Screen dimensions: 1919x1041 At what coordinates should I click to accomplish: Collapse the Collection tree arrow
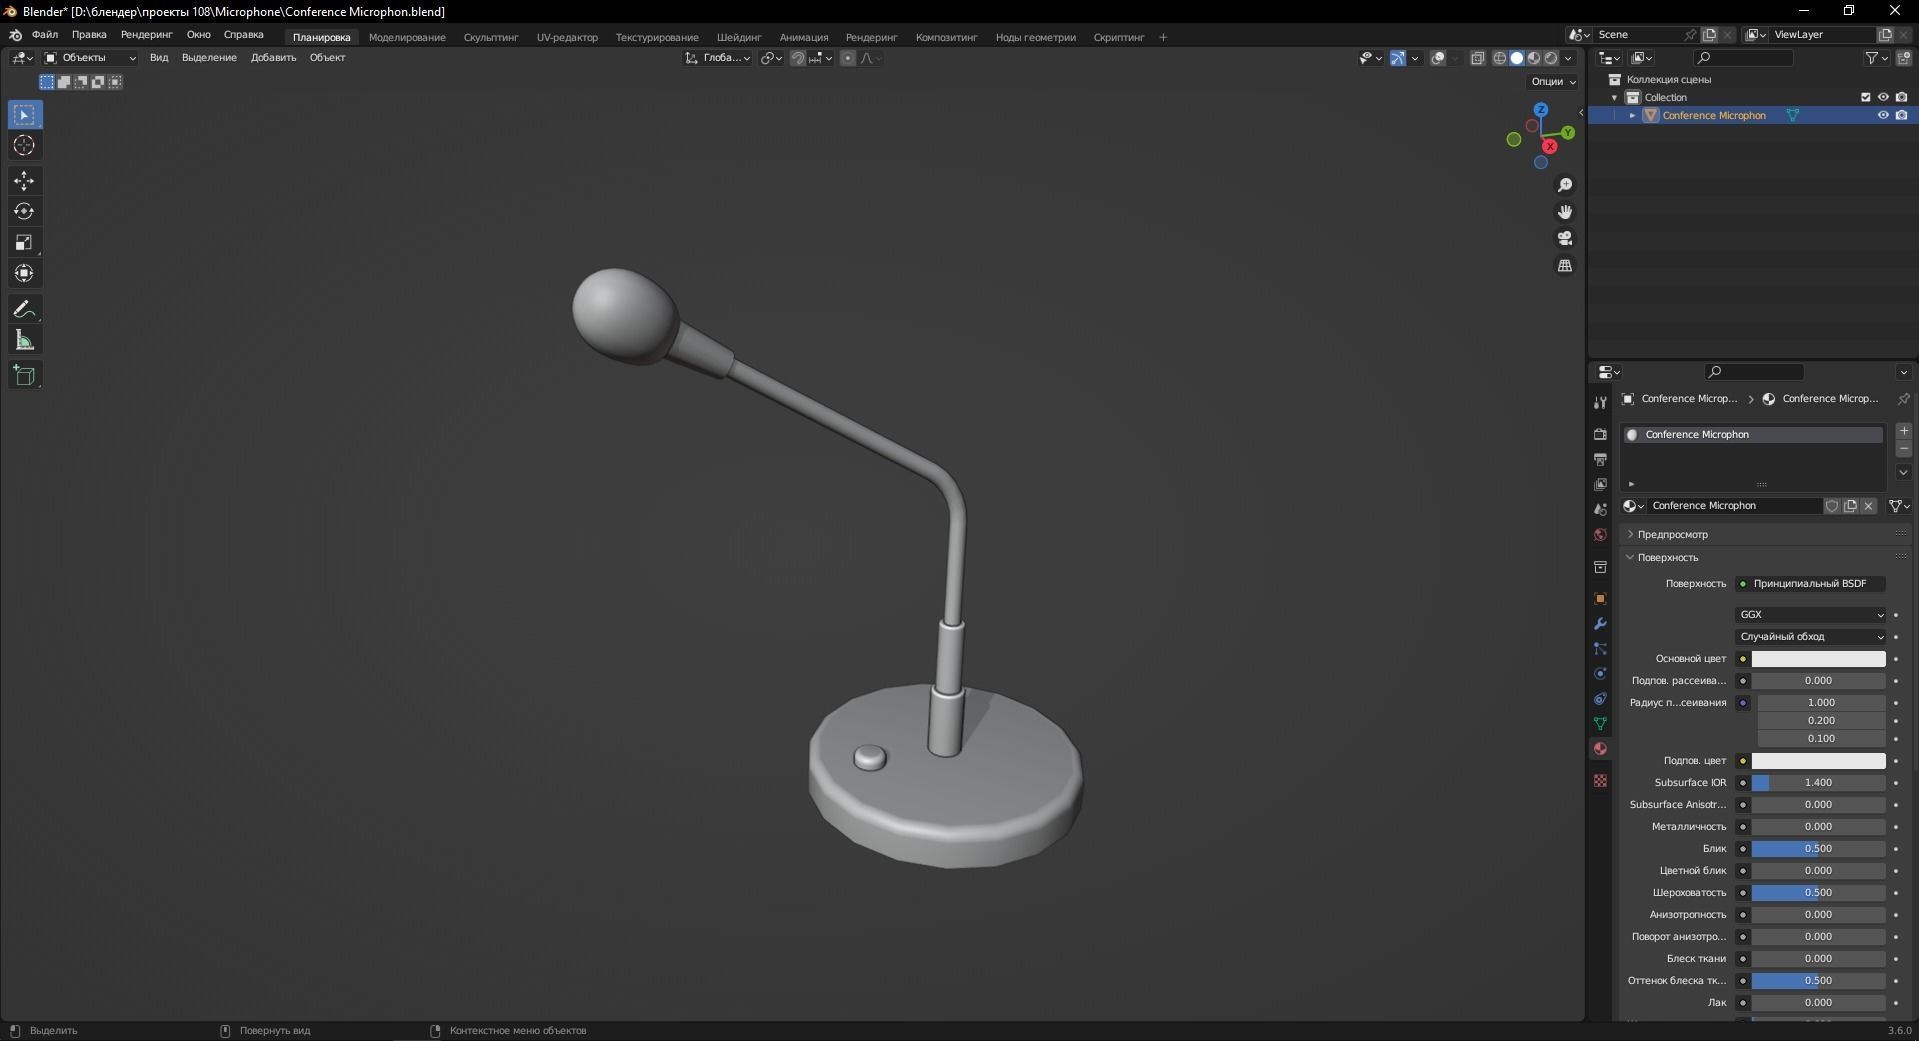tap(1614, 98)
